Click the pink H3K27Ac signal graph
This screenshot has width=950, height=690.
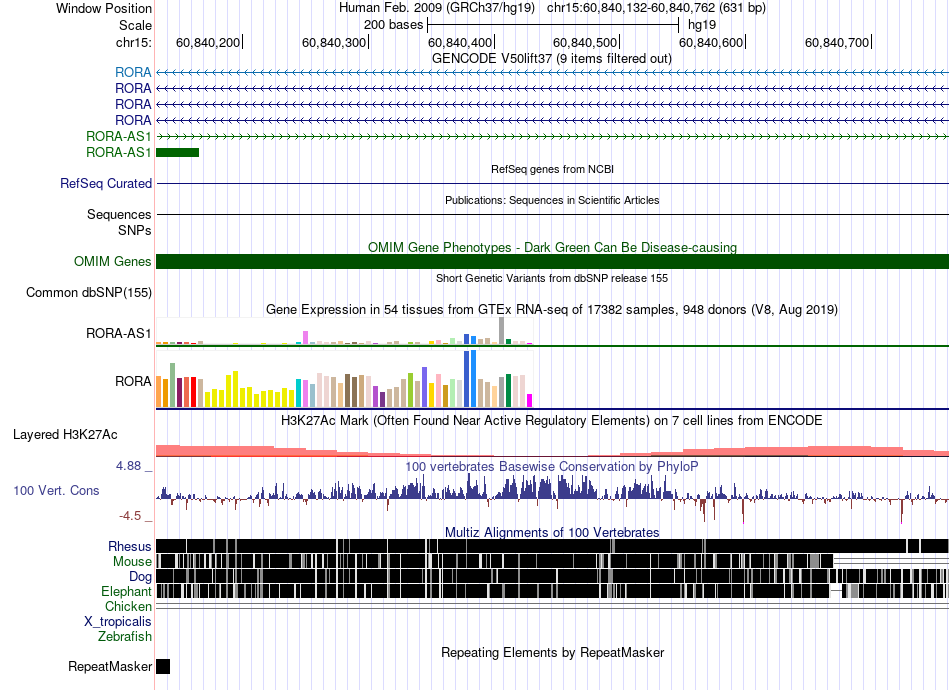(x=552, y=451)
